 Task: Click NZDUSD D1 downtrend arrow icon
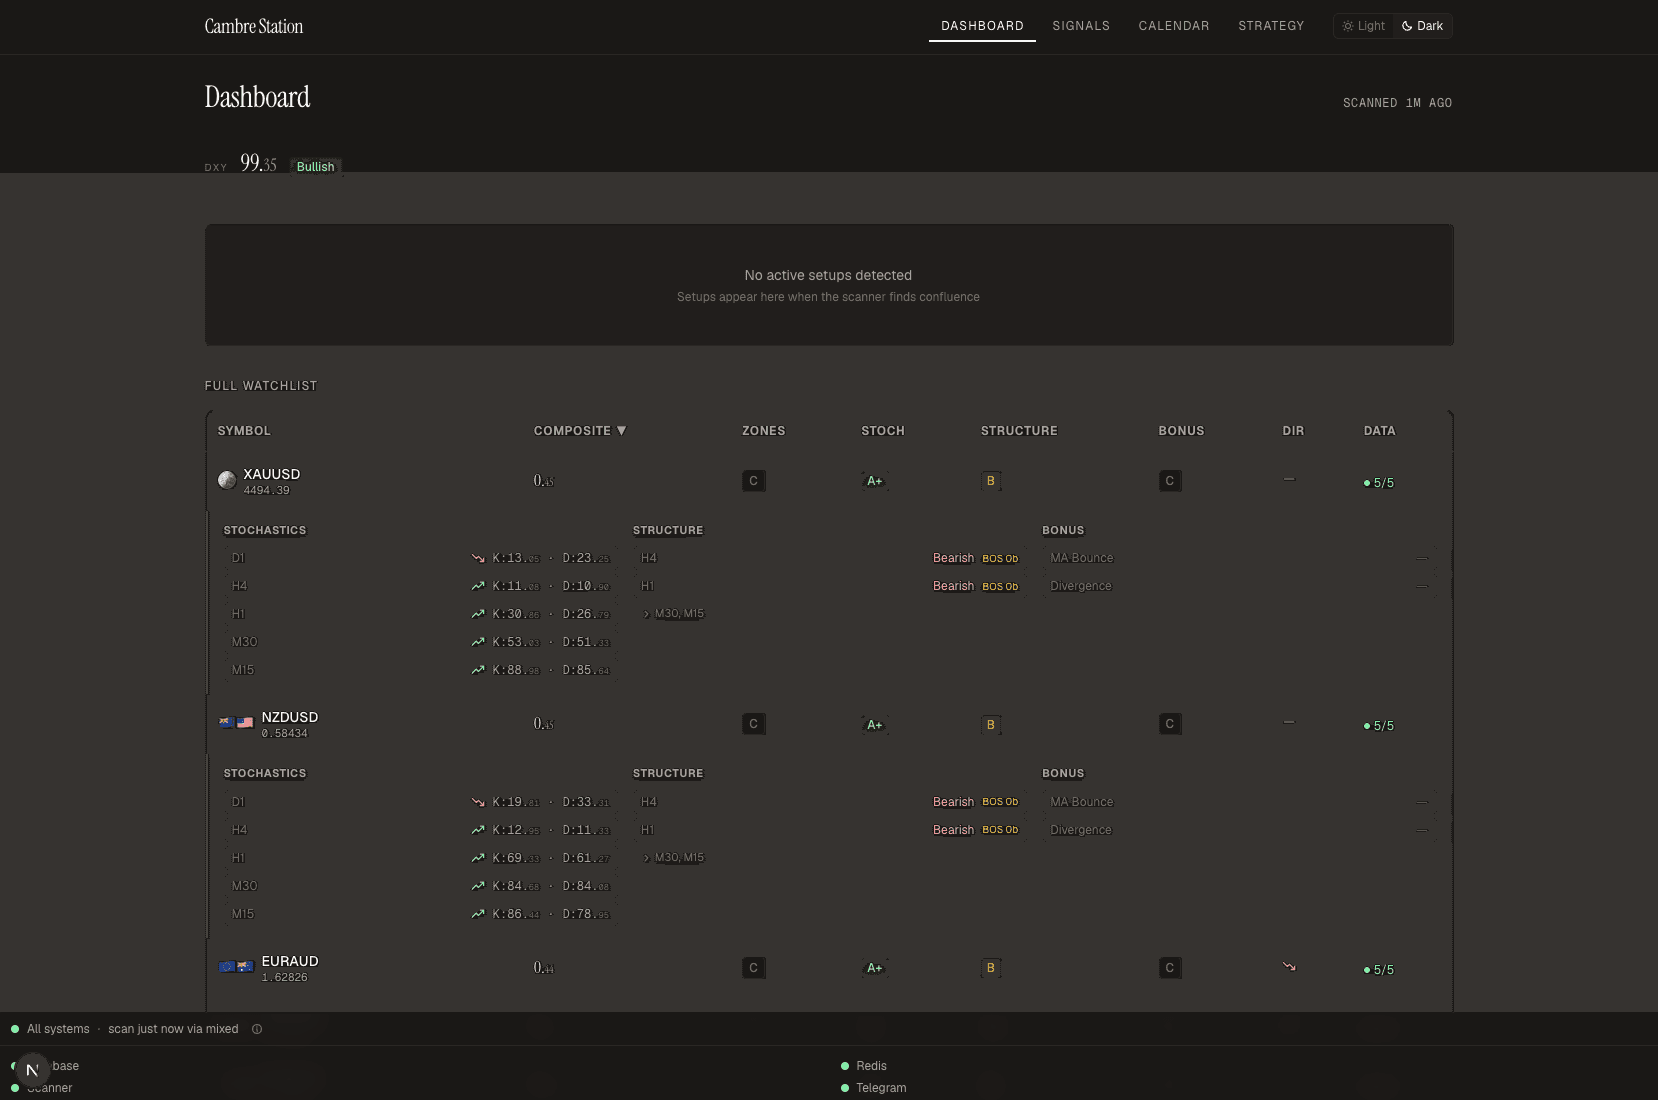[x=478, y=802]
